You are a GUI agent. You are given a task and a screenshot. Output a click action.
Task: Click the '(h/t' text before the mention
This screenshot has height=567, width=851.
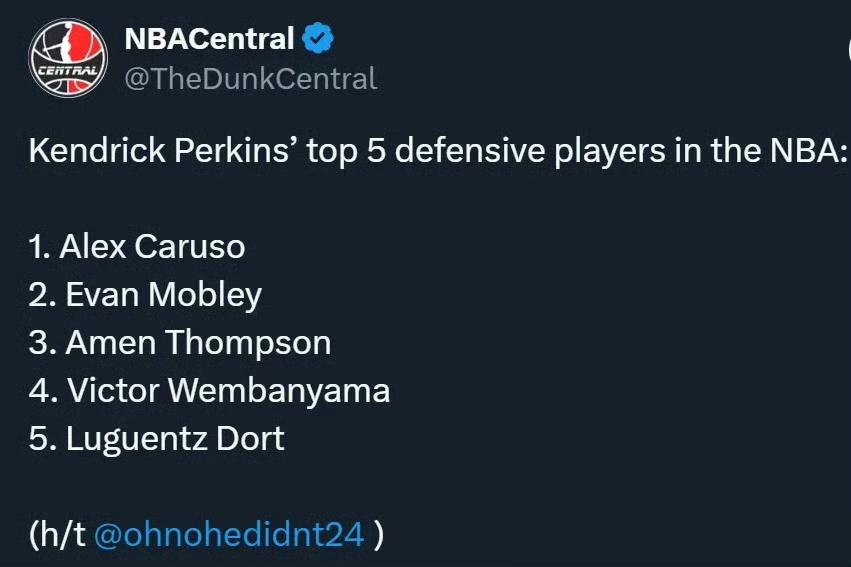point(57,534)
